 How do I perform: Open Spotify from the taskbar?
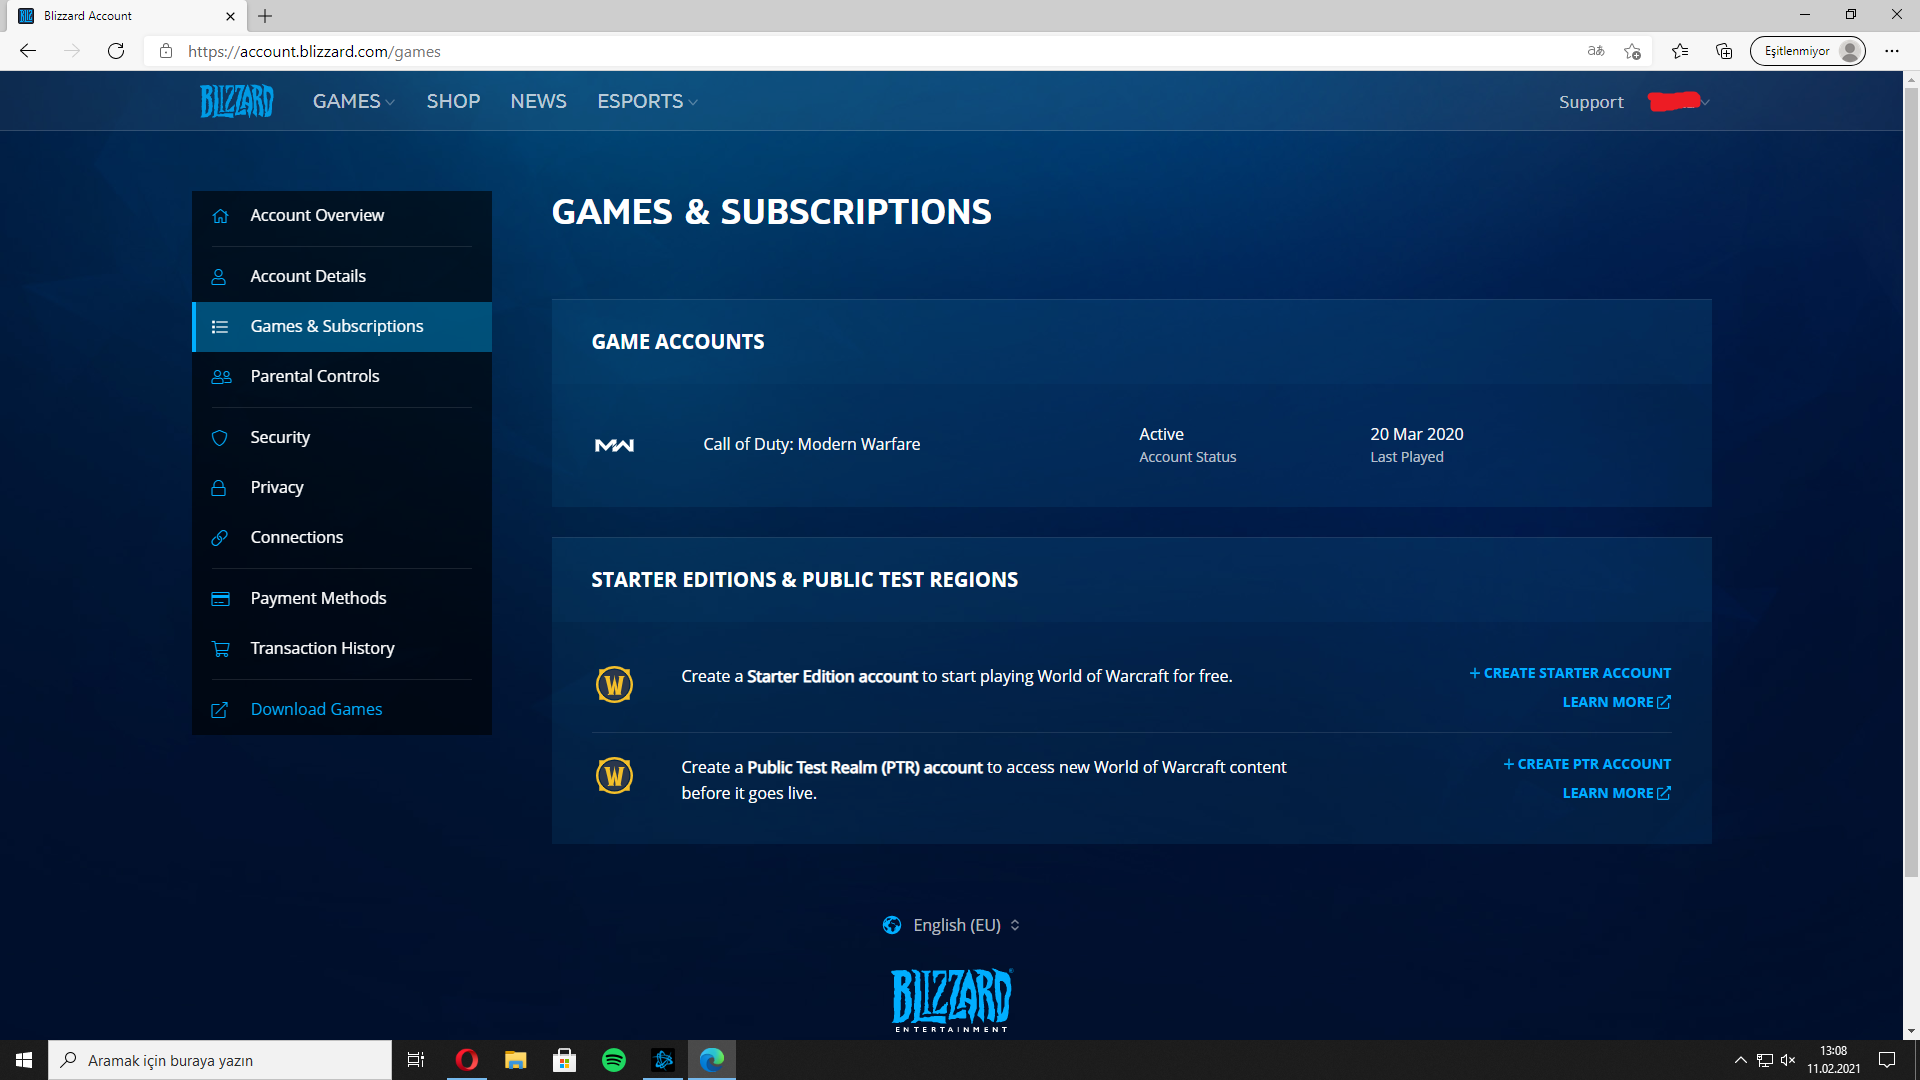[x=614, y=1060]
